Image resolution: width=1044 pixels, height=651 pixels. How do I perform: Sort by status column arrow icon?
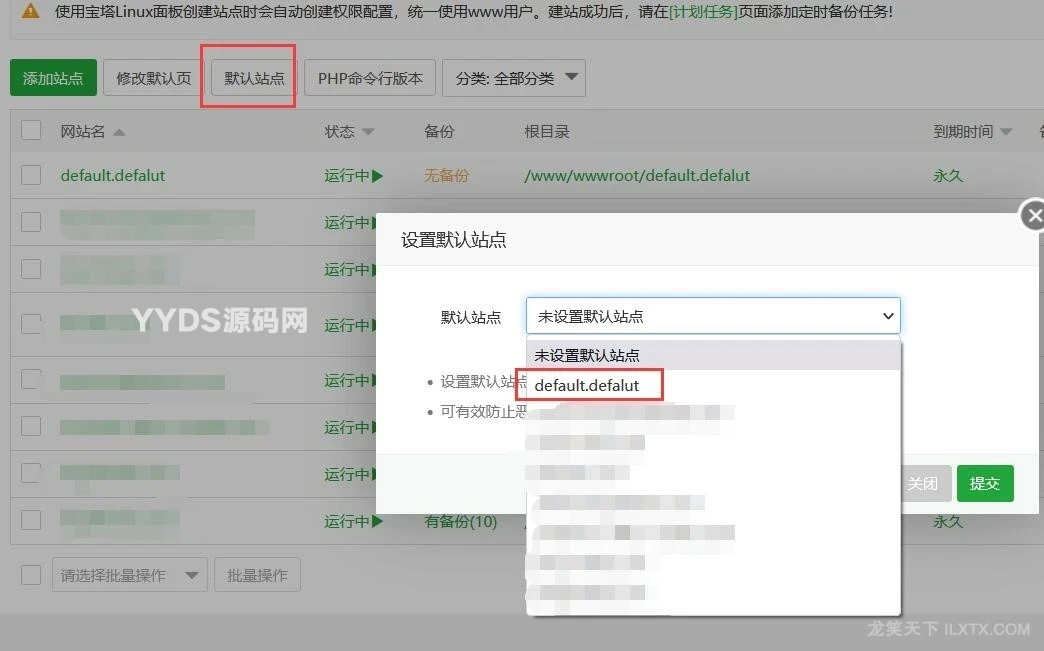tap(368, 132)
